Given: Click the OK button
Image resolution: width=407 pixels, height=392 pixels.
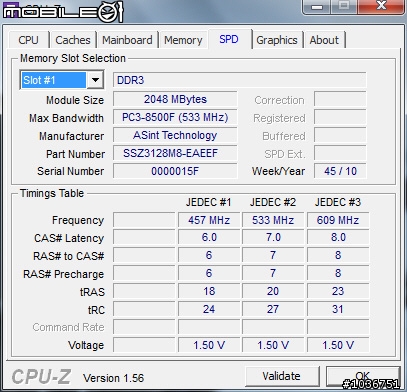Looking at the screenshot, I should point(363,376).
